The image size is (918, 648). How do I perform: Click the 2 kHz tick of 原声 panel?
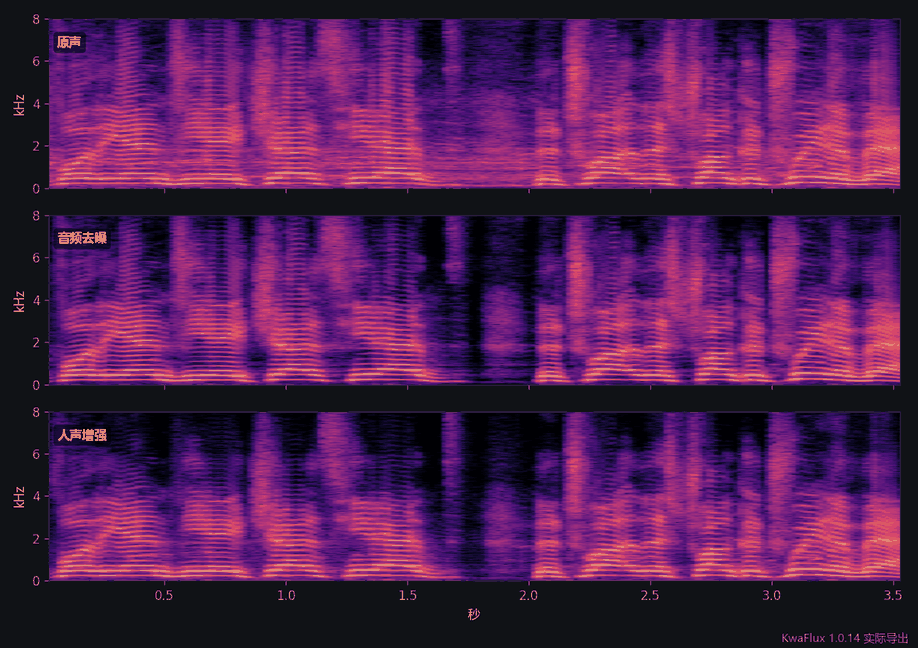click(x=36, y=146)
